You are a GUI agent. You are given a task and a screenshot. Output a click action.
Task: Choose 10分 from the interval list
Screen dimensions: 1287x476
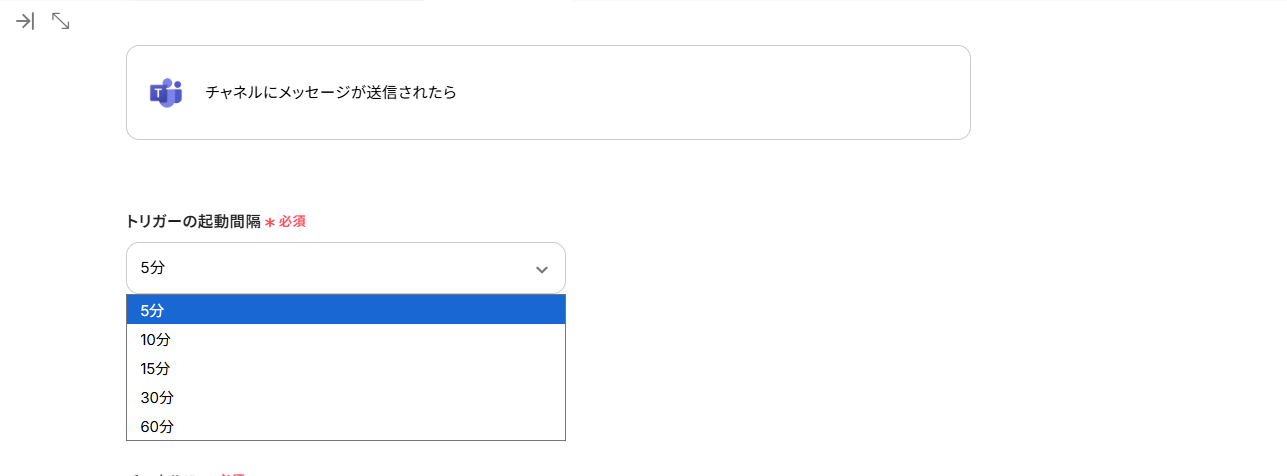[156, 339]
